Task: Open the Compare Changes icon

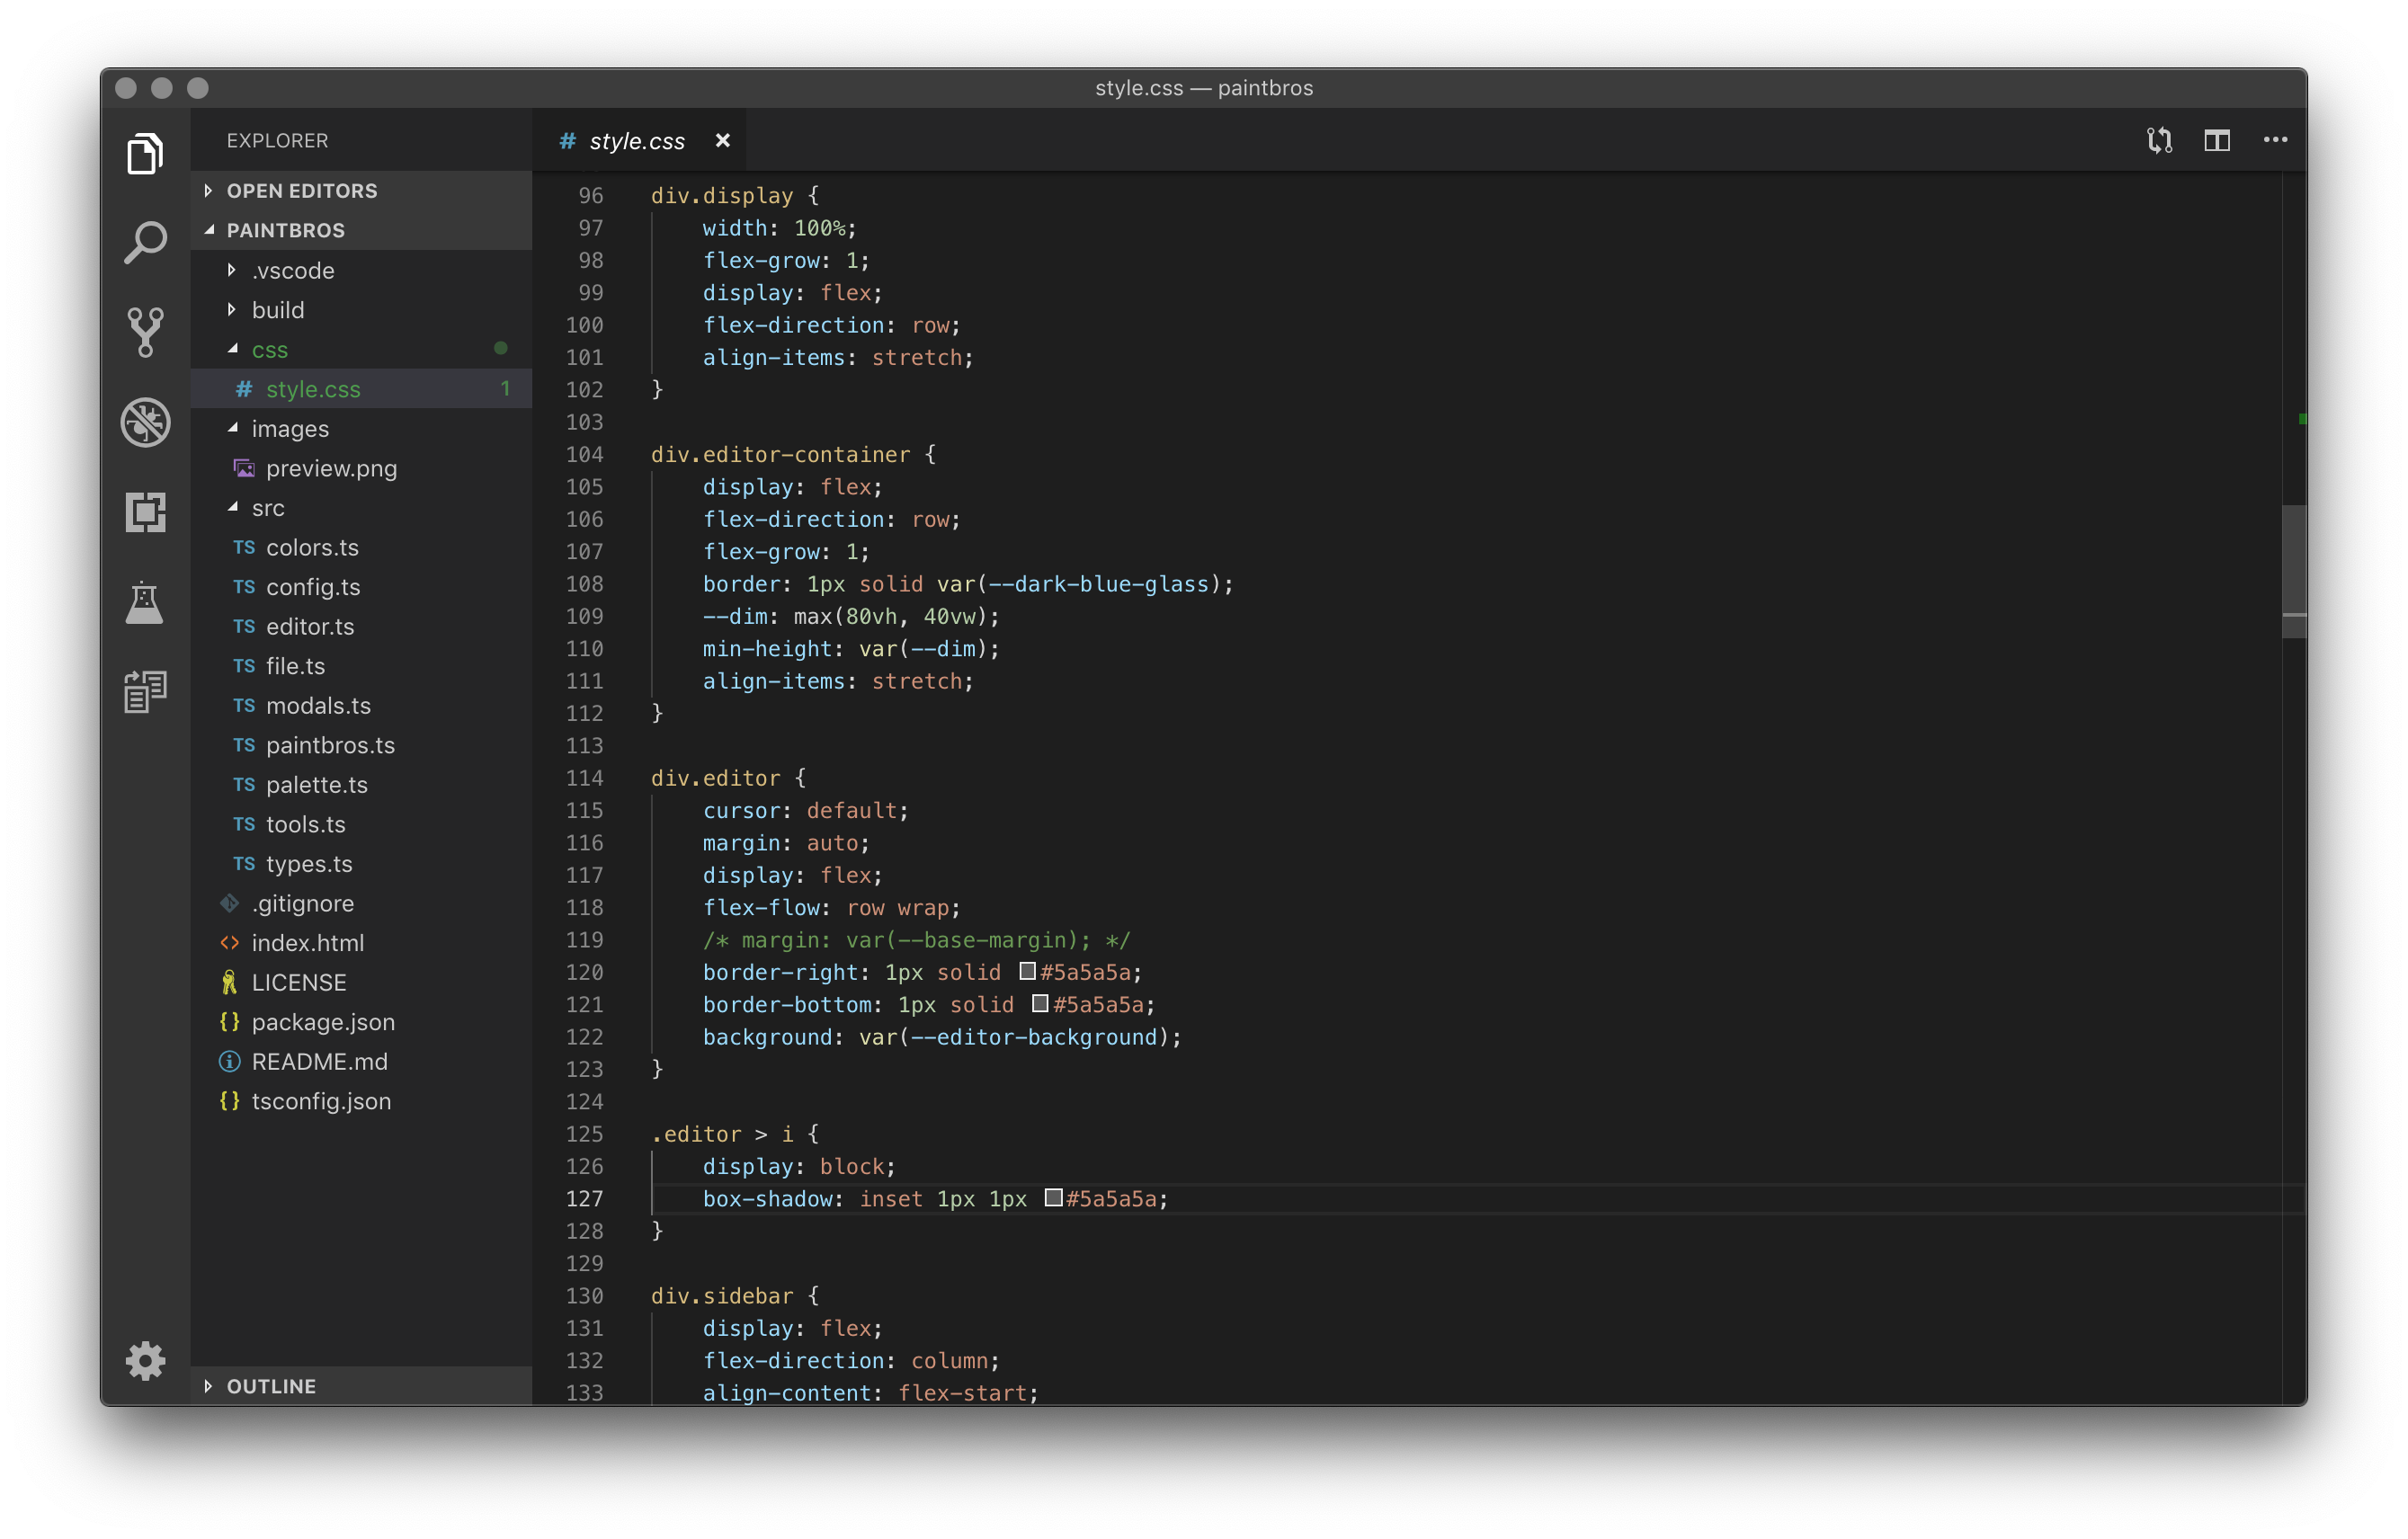Action: (2158, 140)
